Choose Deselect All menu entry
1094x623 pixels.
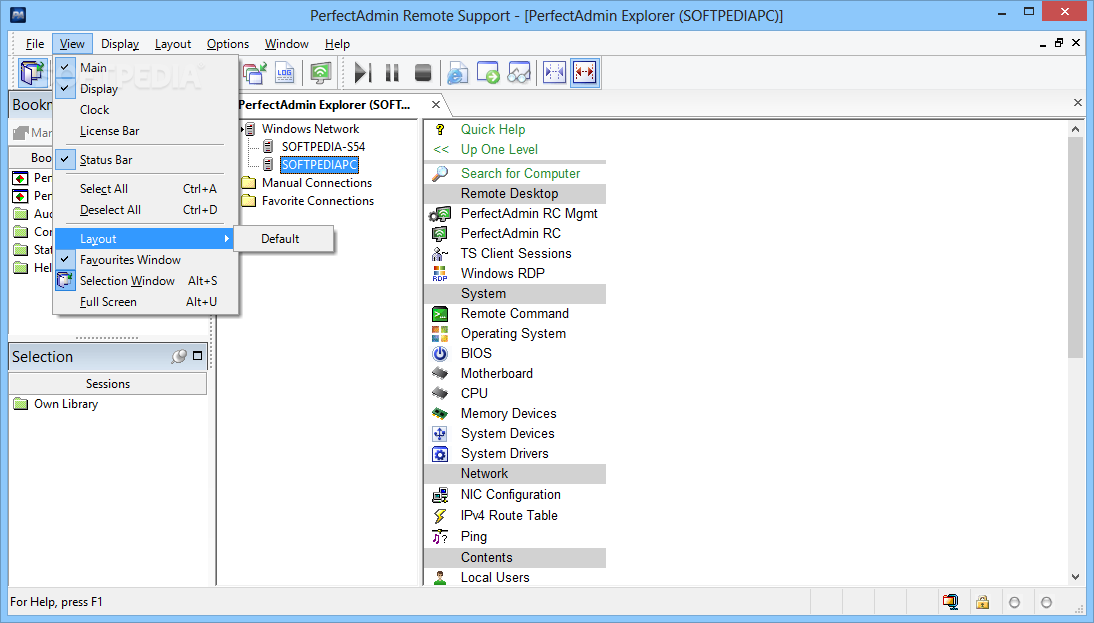[145, 209]
